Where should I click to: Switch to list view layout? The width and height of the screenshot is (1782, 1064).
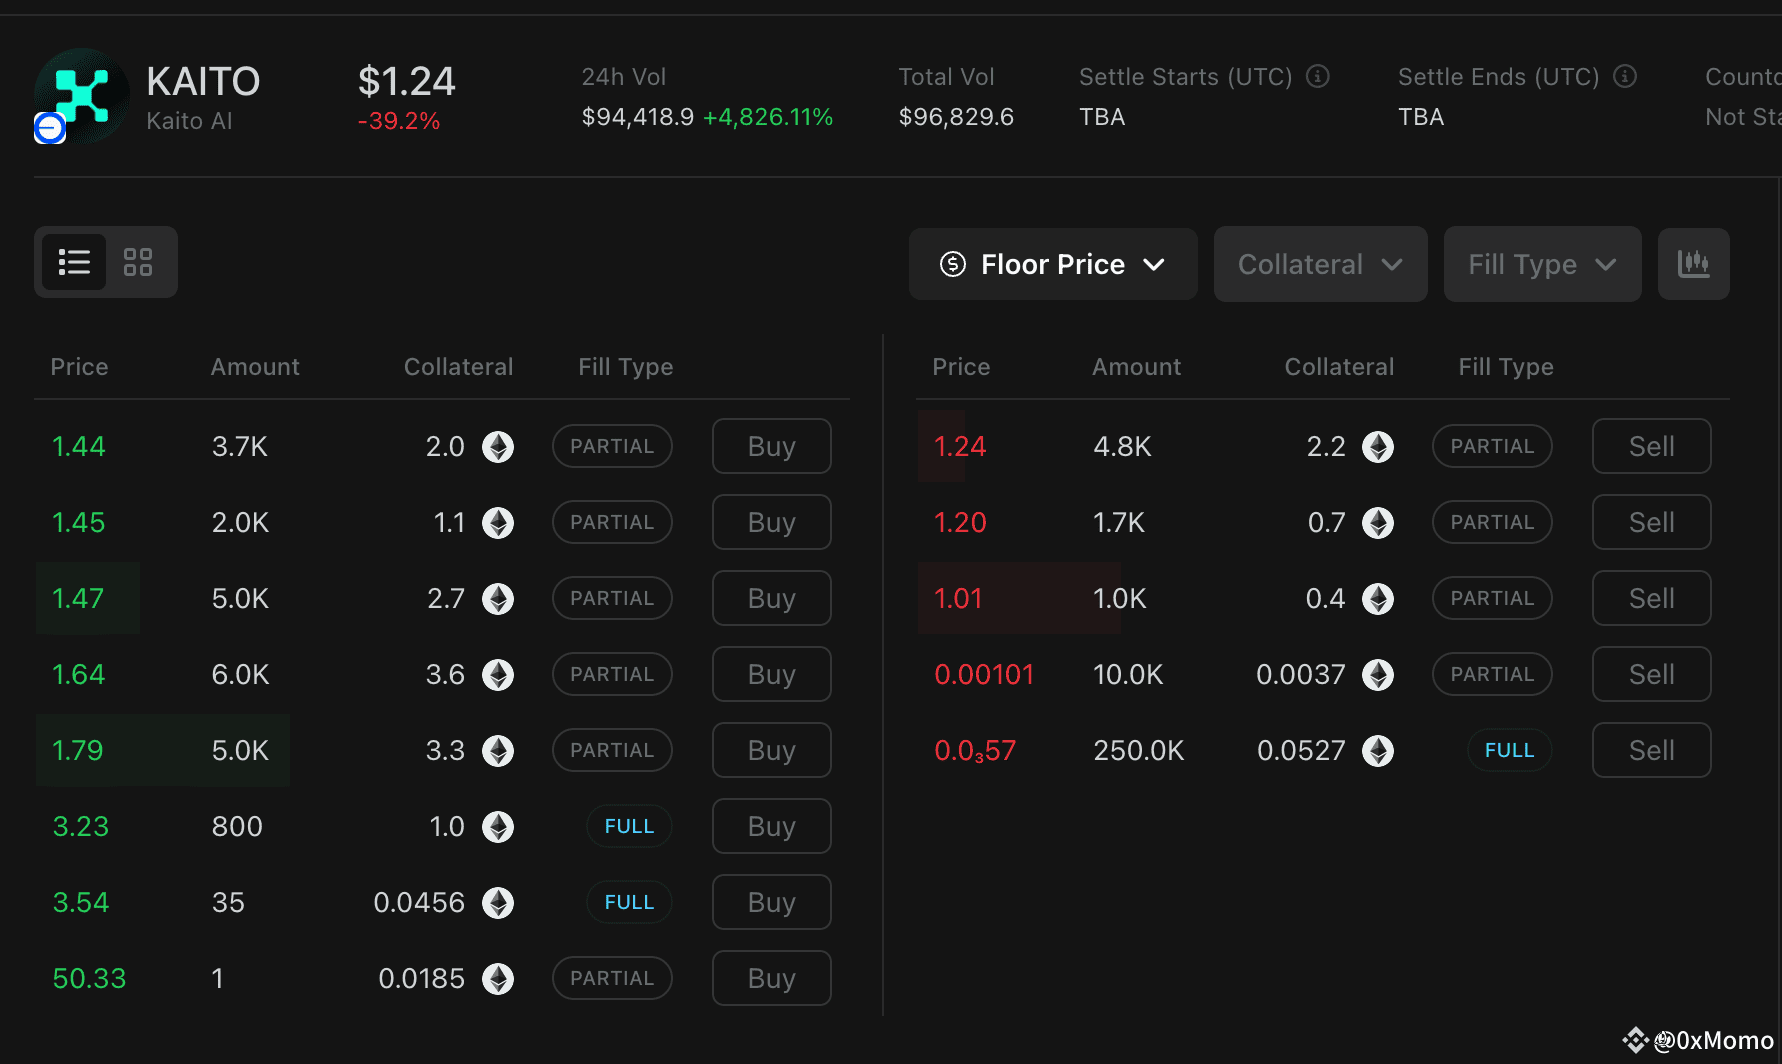point(74,262)
